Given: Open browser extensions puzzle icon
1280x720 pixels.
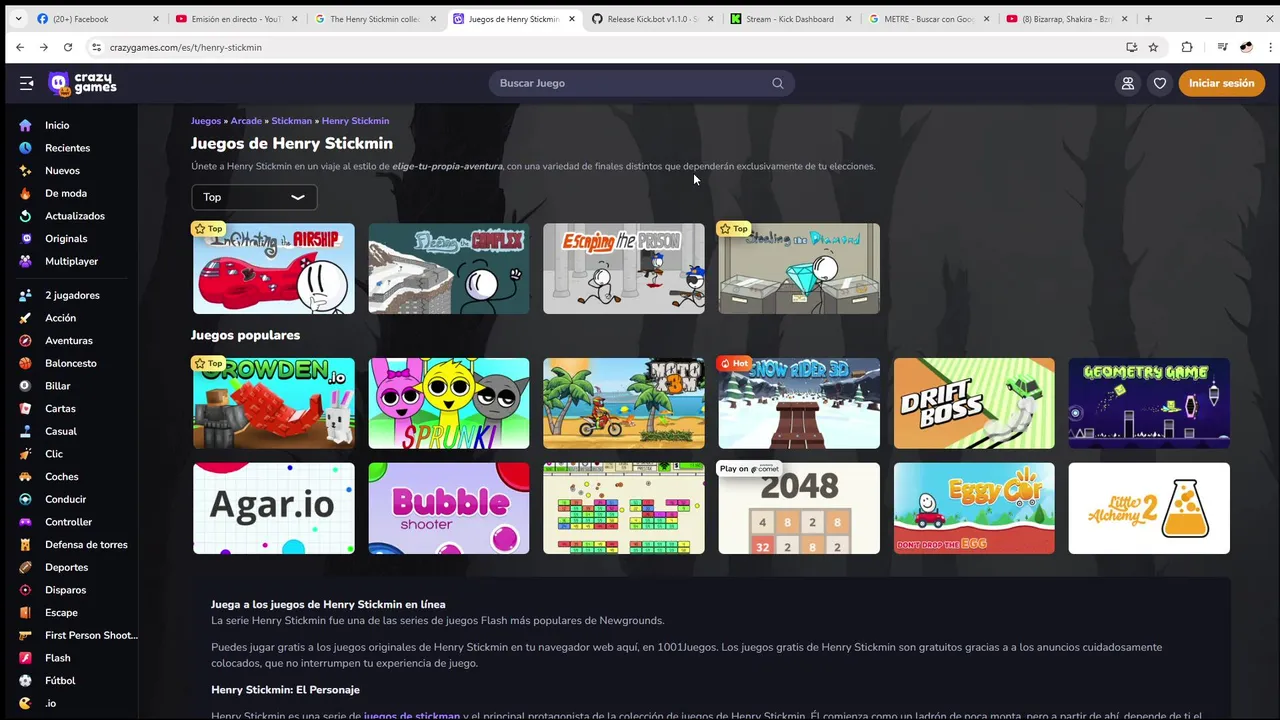Looking at the screenshot, I should pyautogui.click(x=1187, y=47).
